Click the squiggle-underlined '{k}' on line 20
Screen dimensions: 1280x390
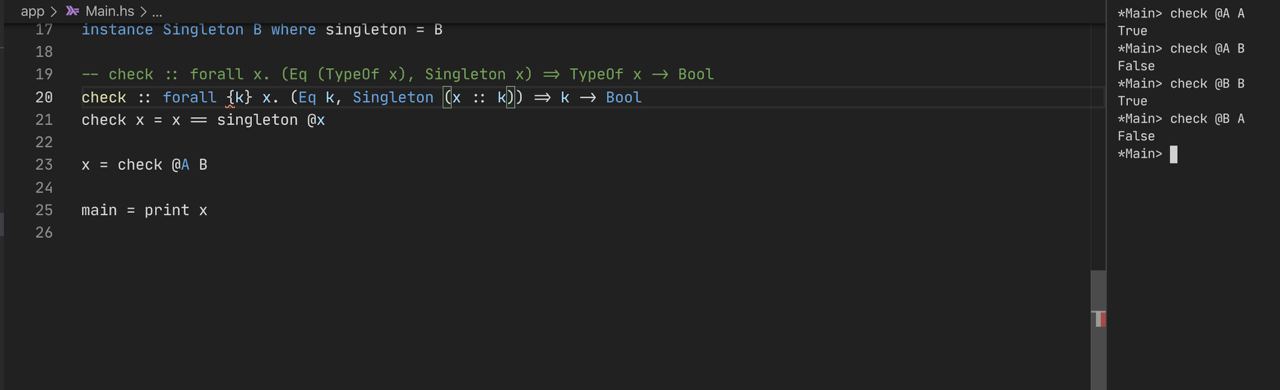point(239,97)
